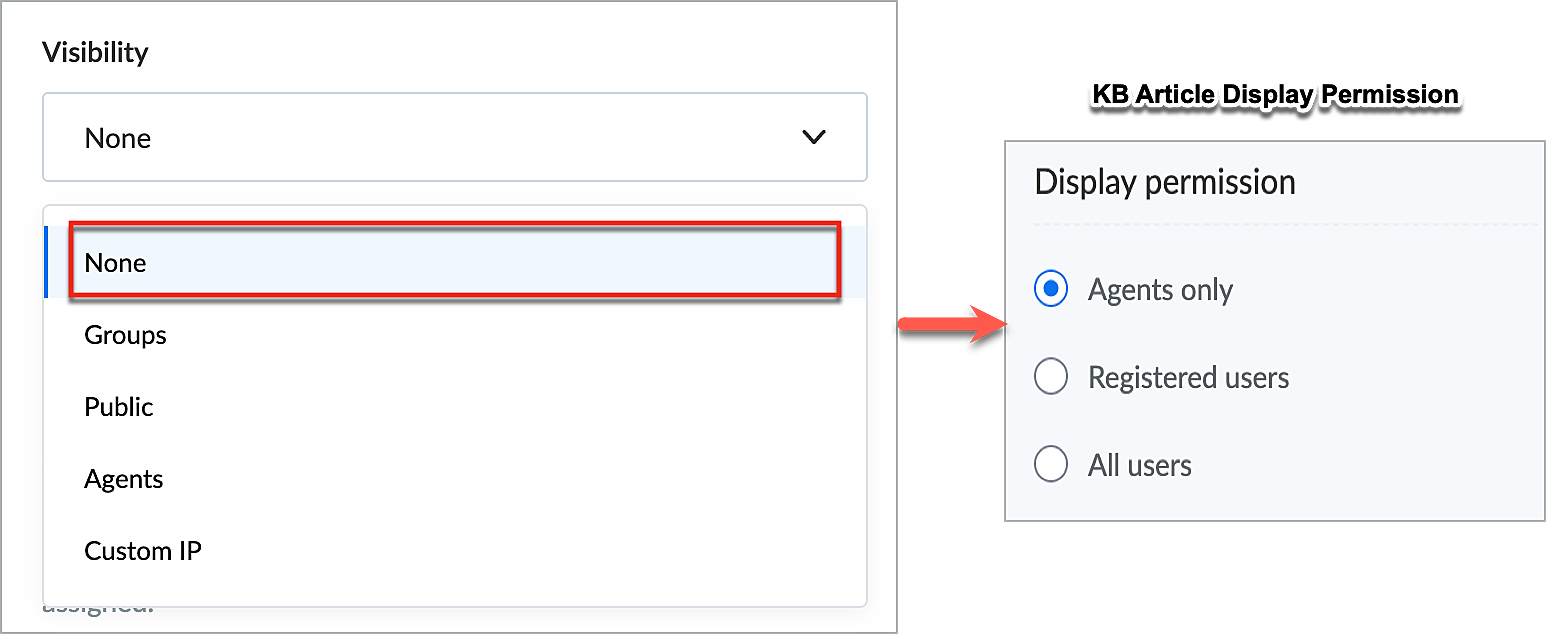Select the highlighted None option
The image size is (1546, 634).
click(454, 262)
